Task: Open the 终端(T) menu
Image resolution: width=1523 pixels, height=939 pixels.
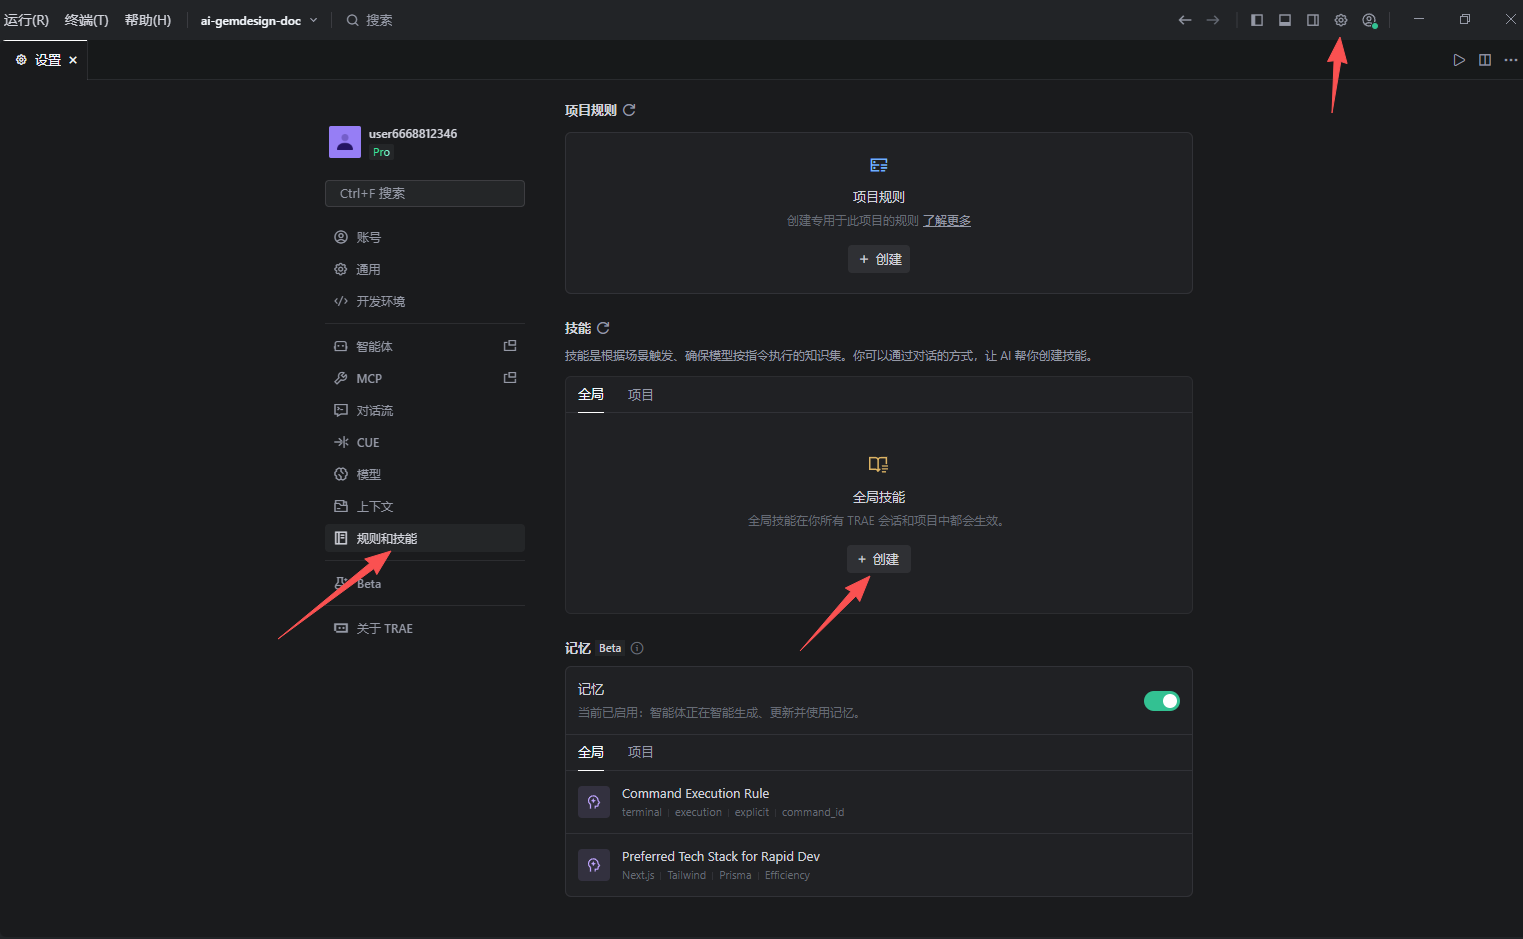Action: click(x=86, y=20)
